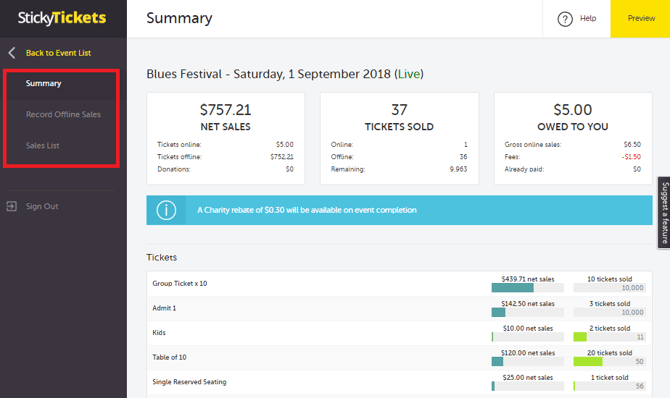Open the Suggest a feature side tab
Image resolution: width=670 pixels, height=398 pixels.
click(664, 212)
